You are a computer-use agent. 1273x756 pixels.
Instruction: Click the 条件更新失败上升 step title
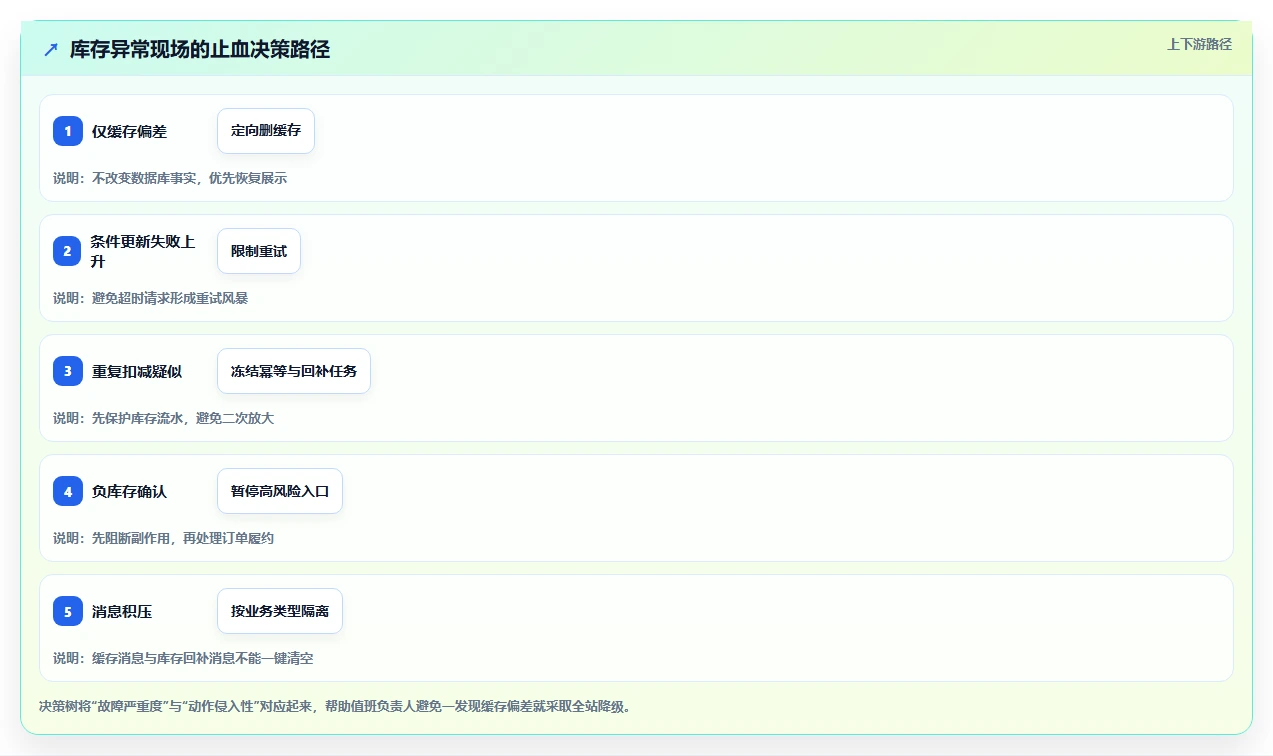(x=143, y=251)
